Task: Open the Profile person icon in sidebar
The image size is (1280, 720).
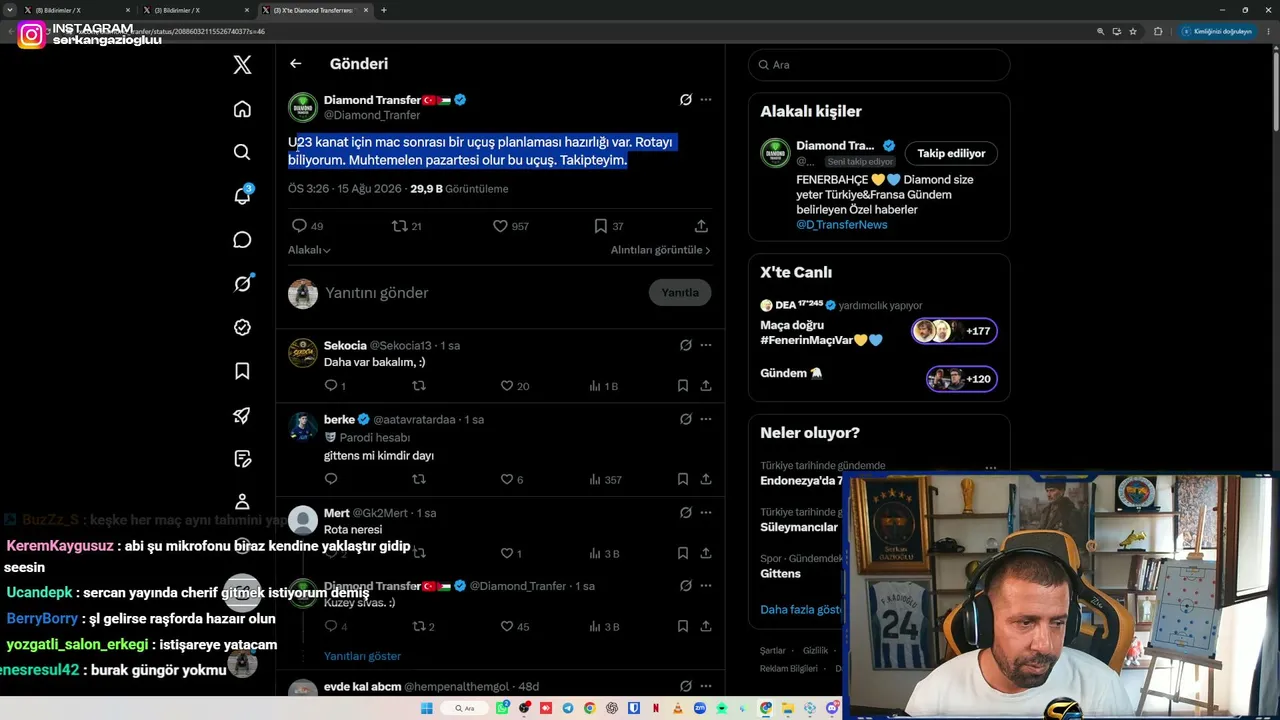Action: click(x=242, y=502)
